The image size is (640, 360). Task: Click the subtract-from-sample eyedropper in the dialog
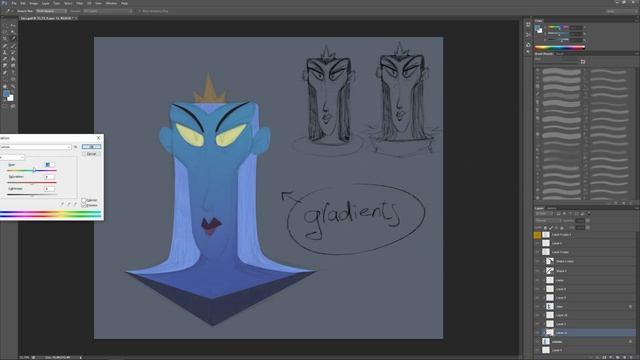click(x=76, y=204)
